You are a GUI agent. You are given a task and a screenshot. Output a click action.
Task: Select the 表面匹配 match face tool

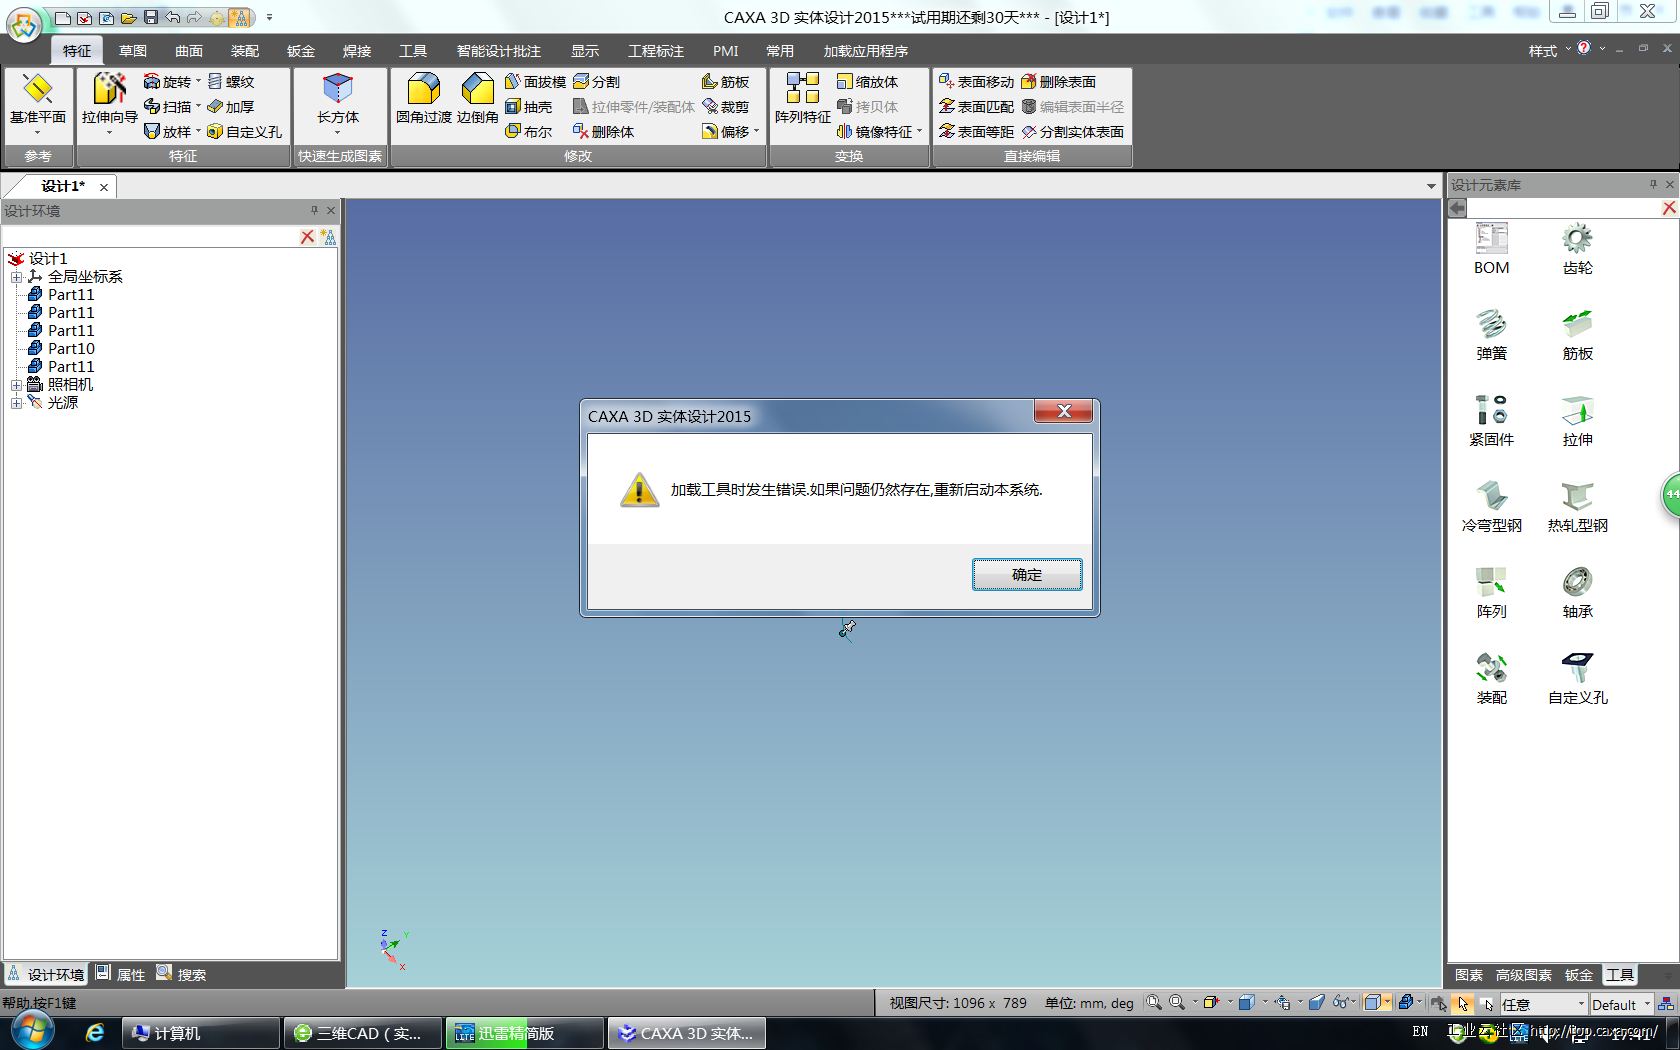976,106
